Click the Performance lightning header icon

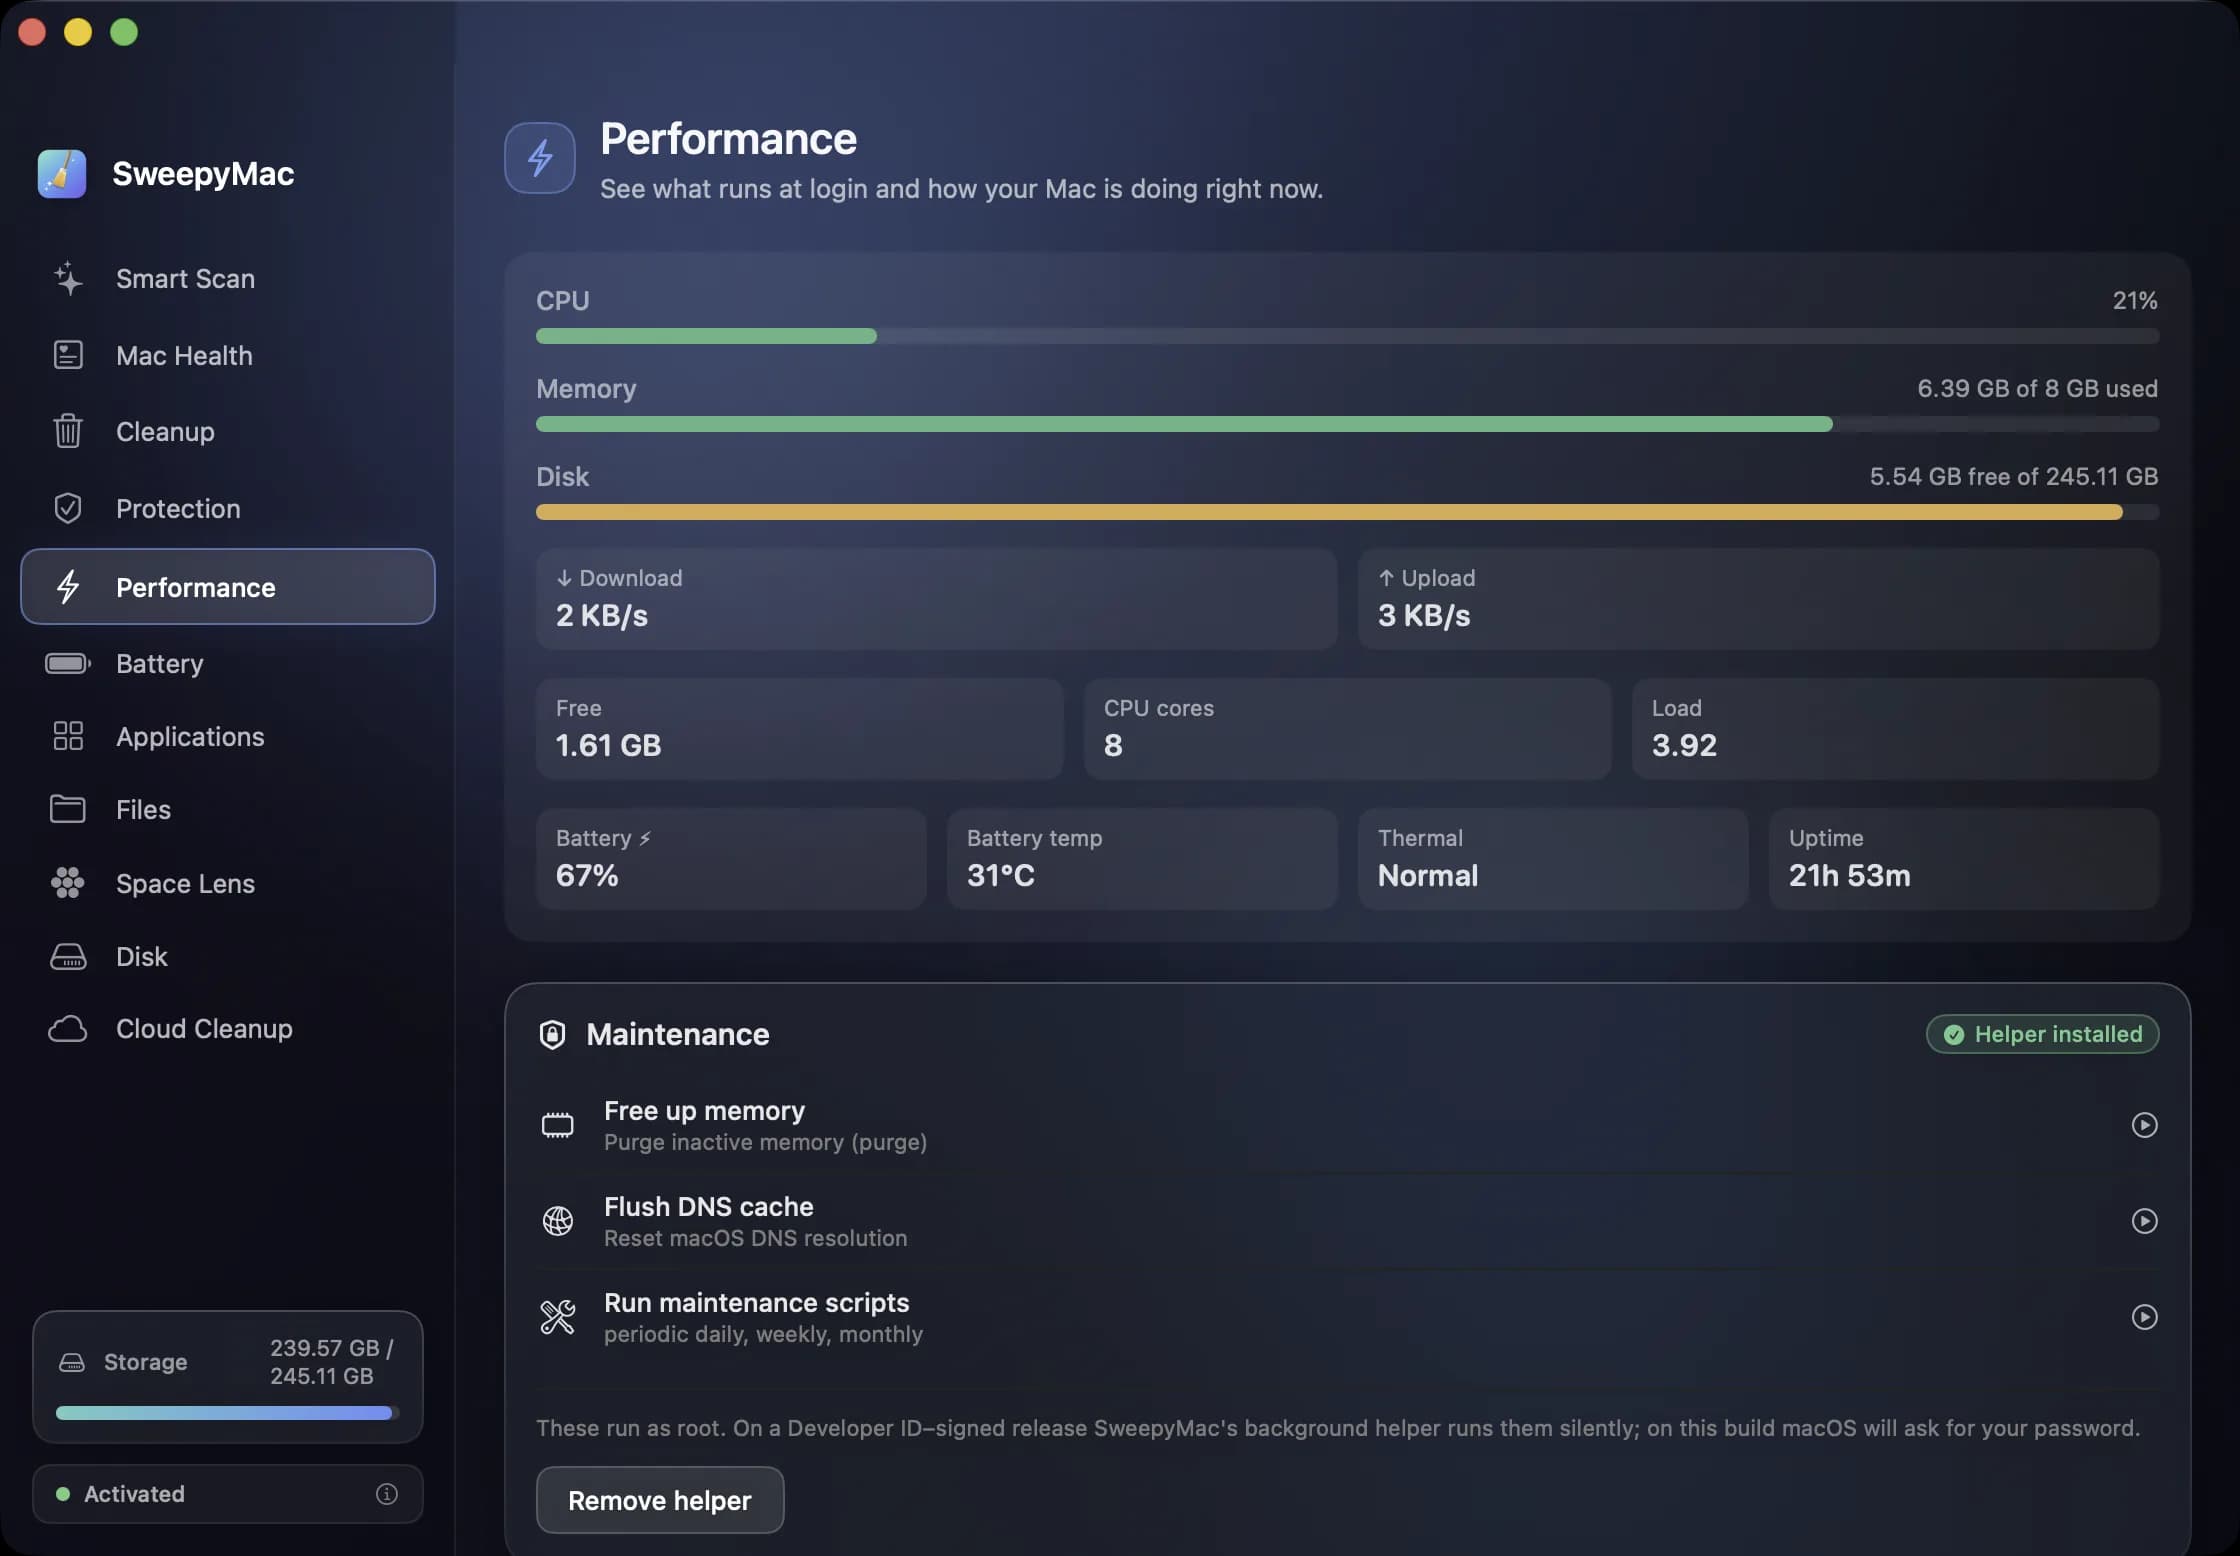(540, 158)
